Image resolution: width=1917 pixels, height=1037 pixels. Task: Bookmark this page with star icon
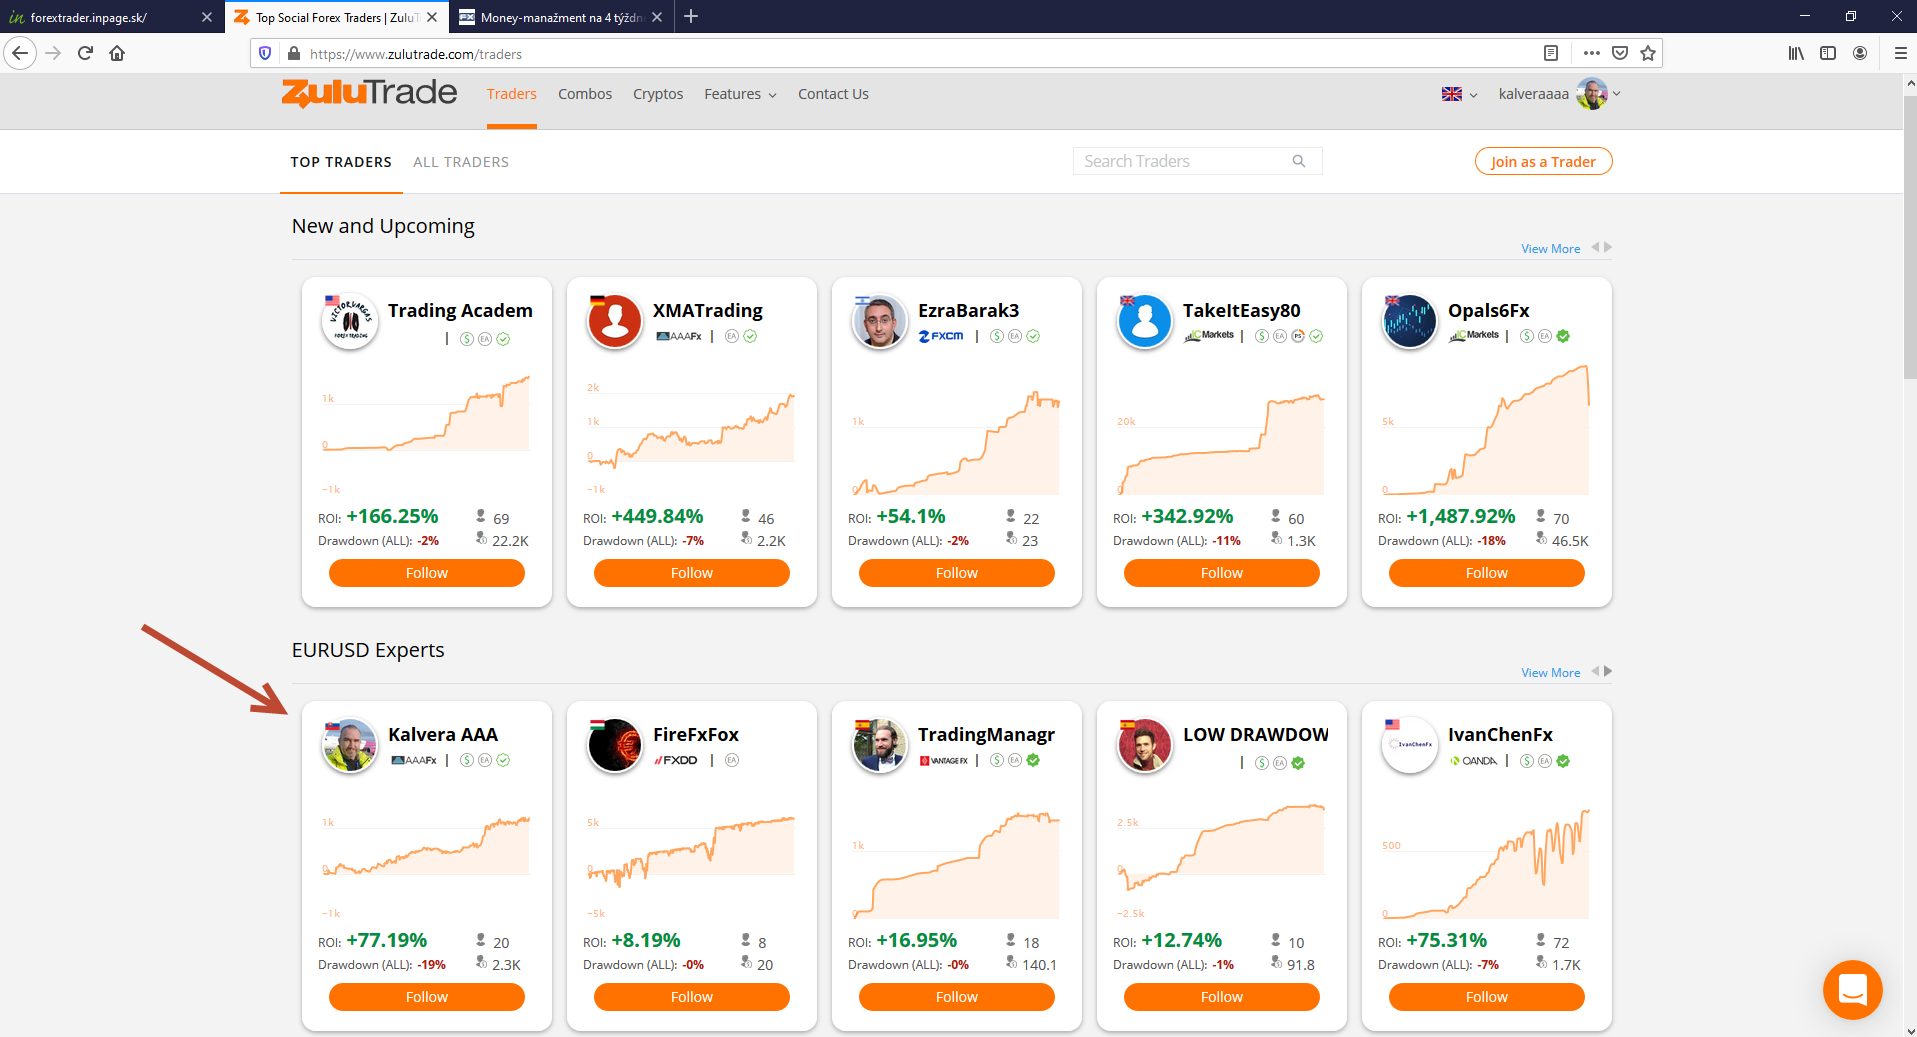point(1648,53)
